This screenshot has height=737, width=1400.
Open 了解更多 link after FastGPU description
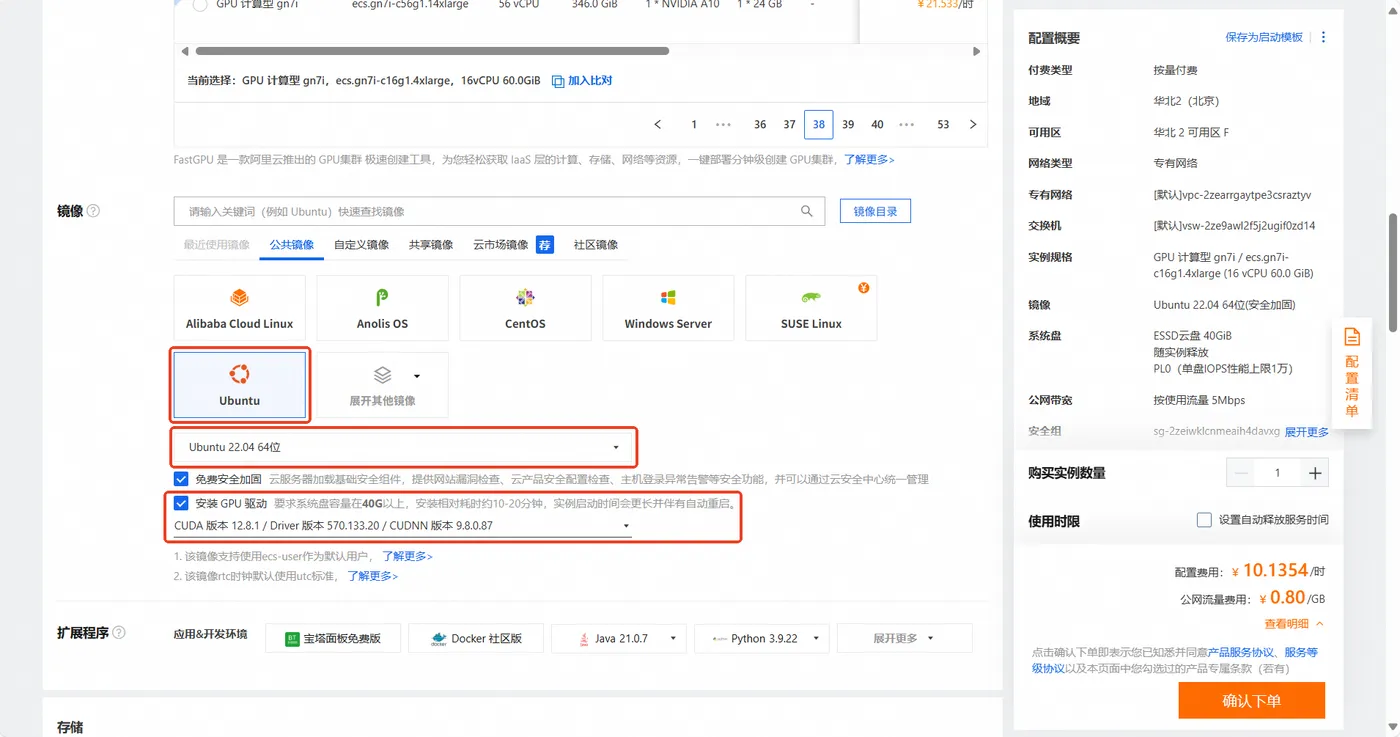[x=869, y=159]
